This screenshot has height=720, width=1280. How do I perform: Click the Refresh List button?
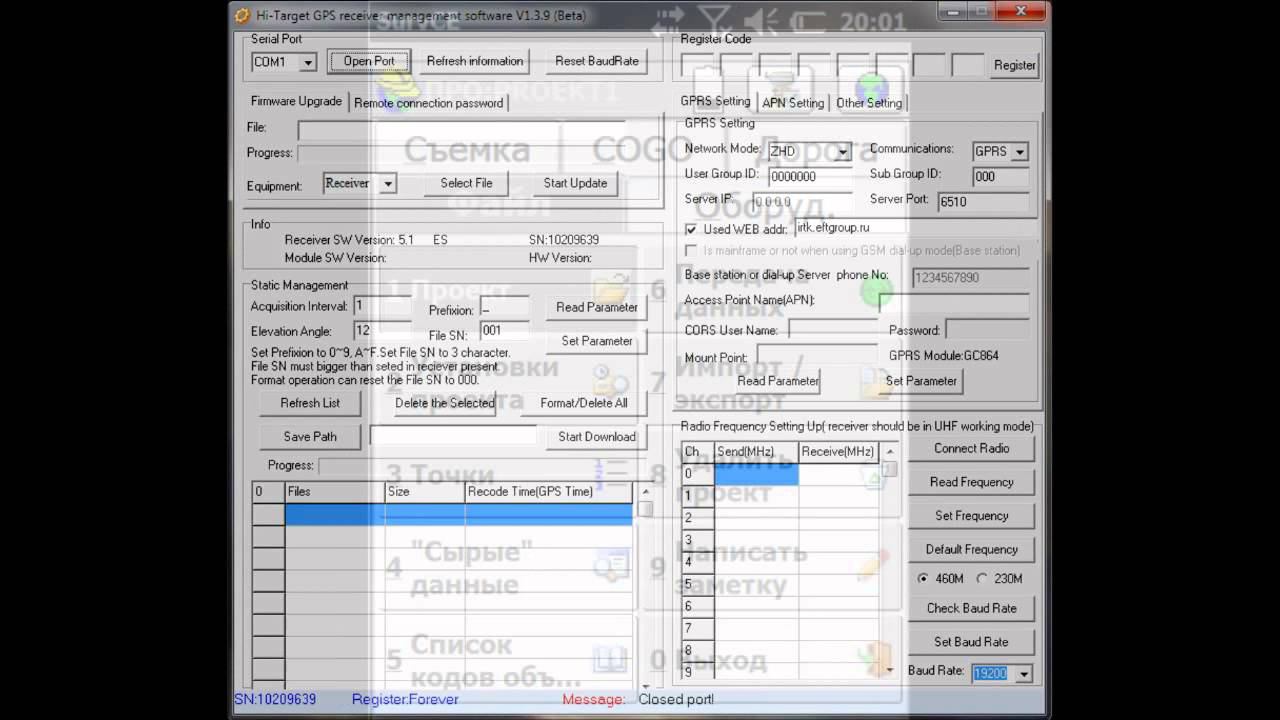point(310,403)
